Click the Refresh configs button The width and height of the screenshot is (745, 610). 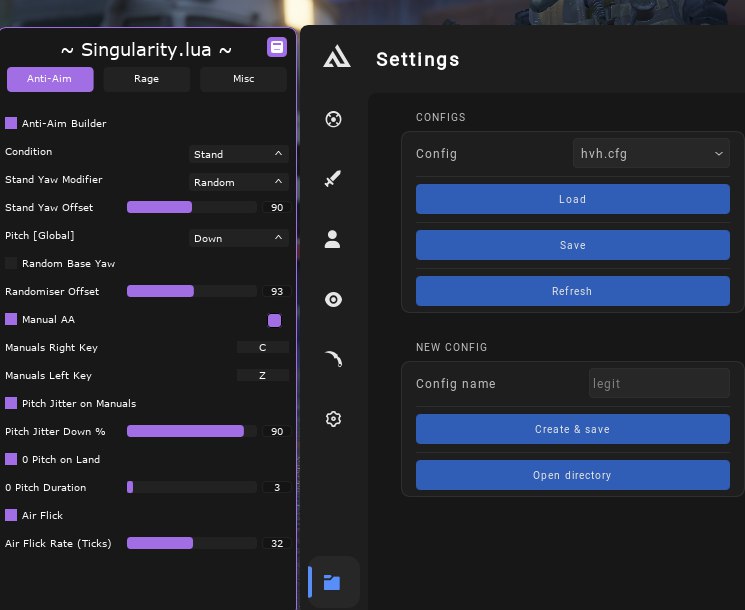click(x=573, y=291)
